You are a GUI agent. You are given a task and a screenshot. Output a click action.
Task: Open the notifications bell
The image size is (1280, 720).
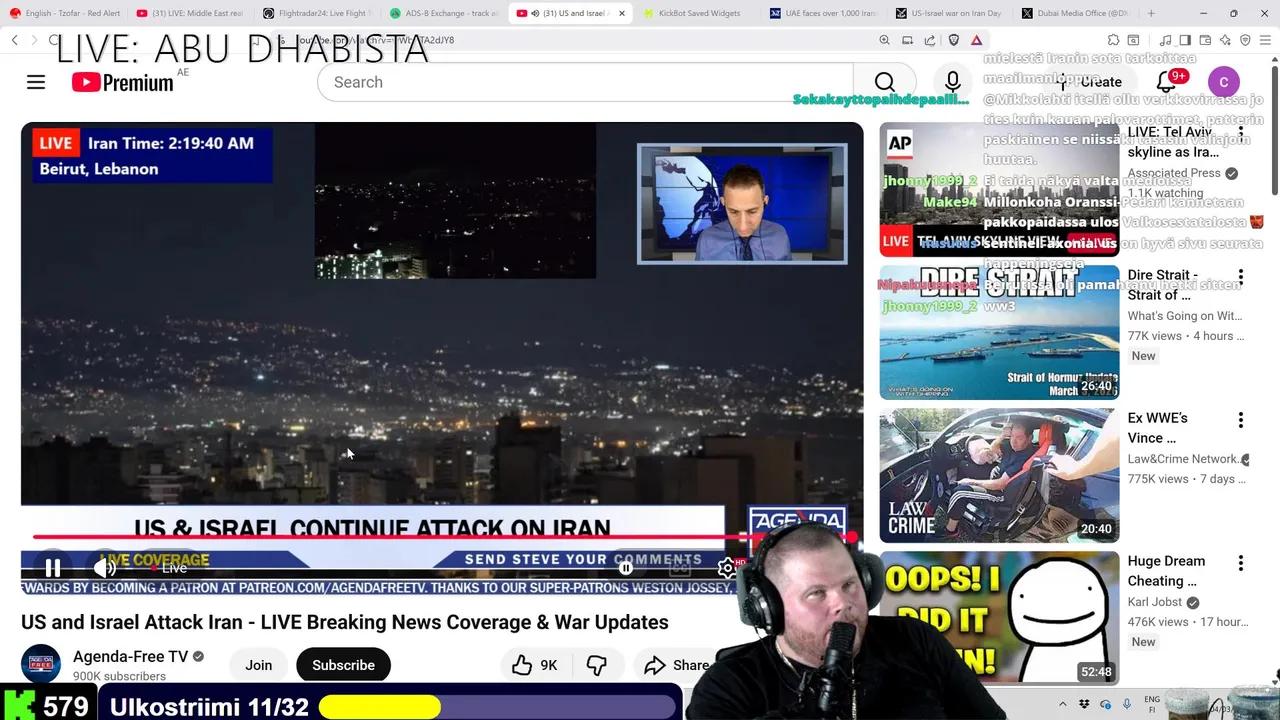click(x=1167, y=82)
